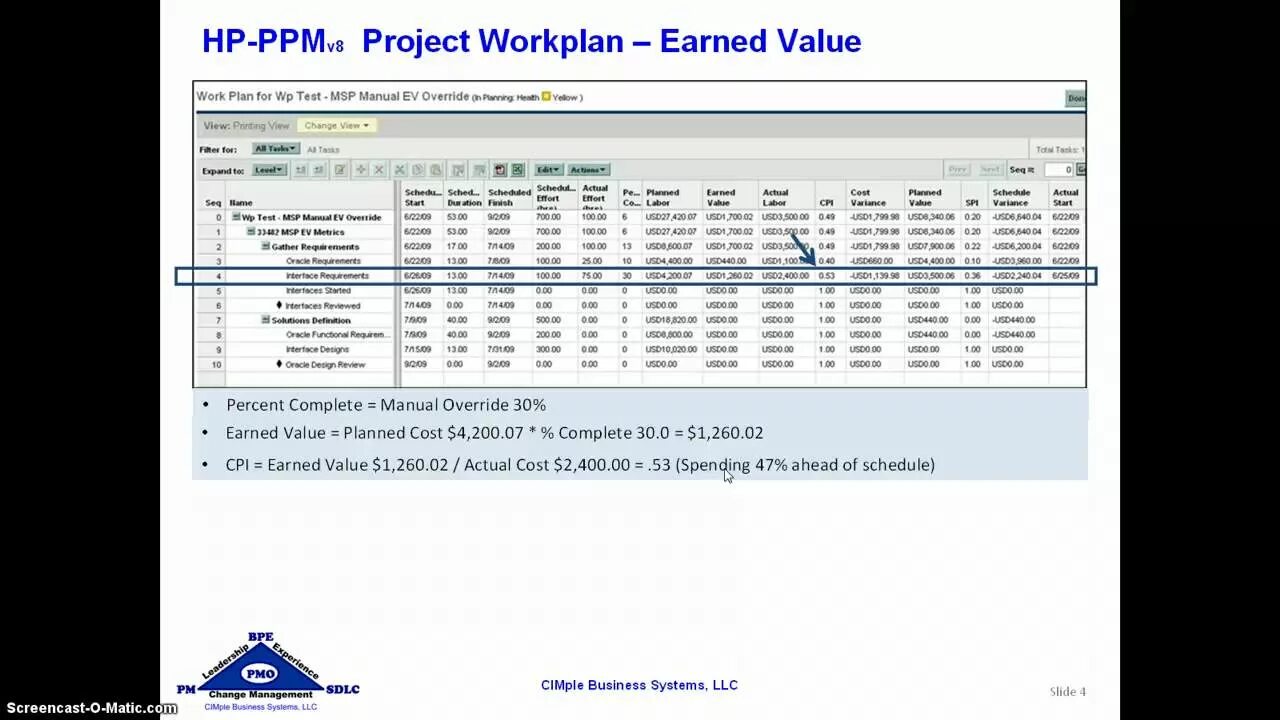Screen dimensions: 1280x720
Task: Select the Cut task icon
Action: point(399,170)
